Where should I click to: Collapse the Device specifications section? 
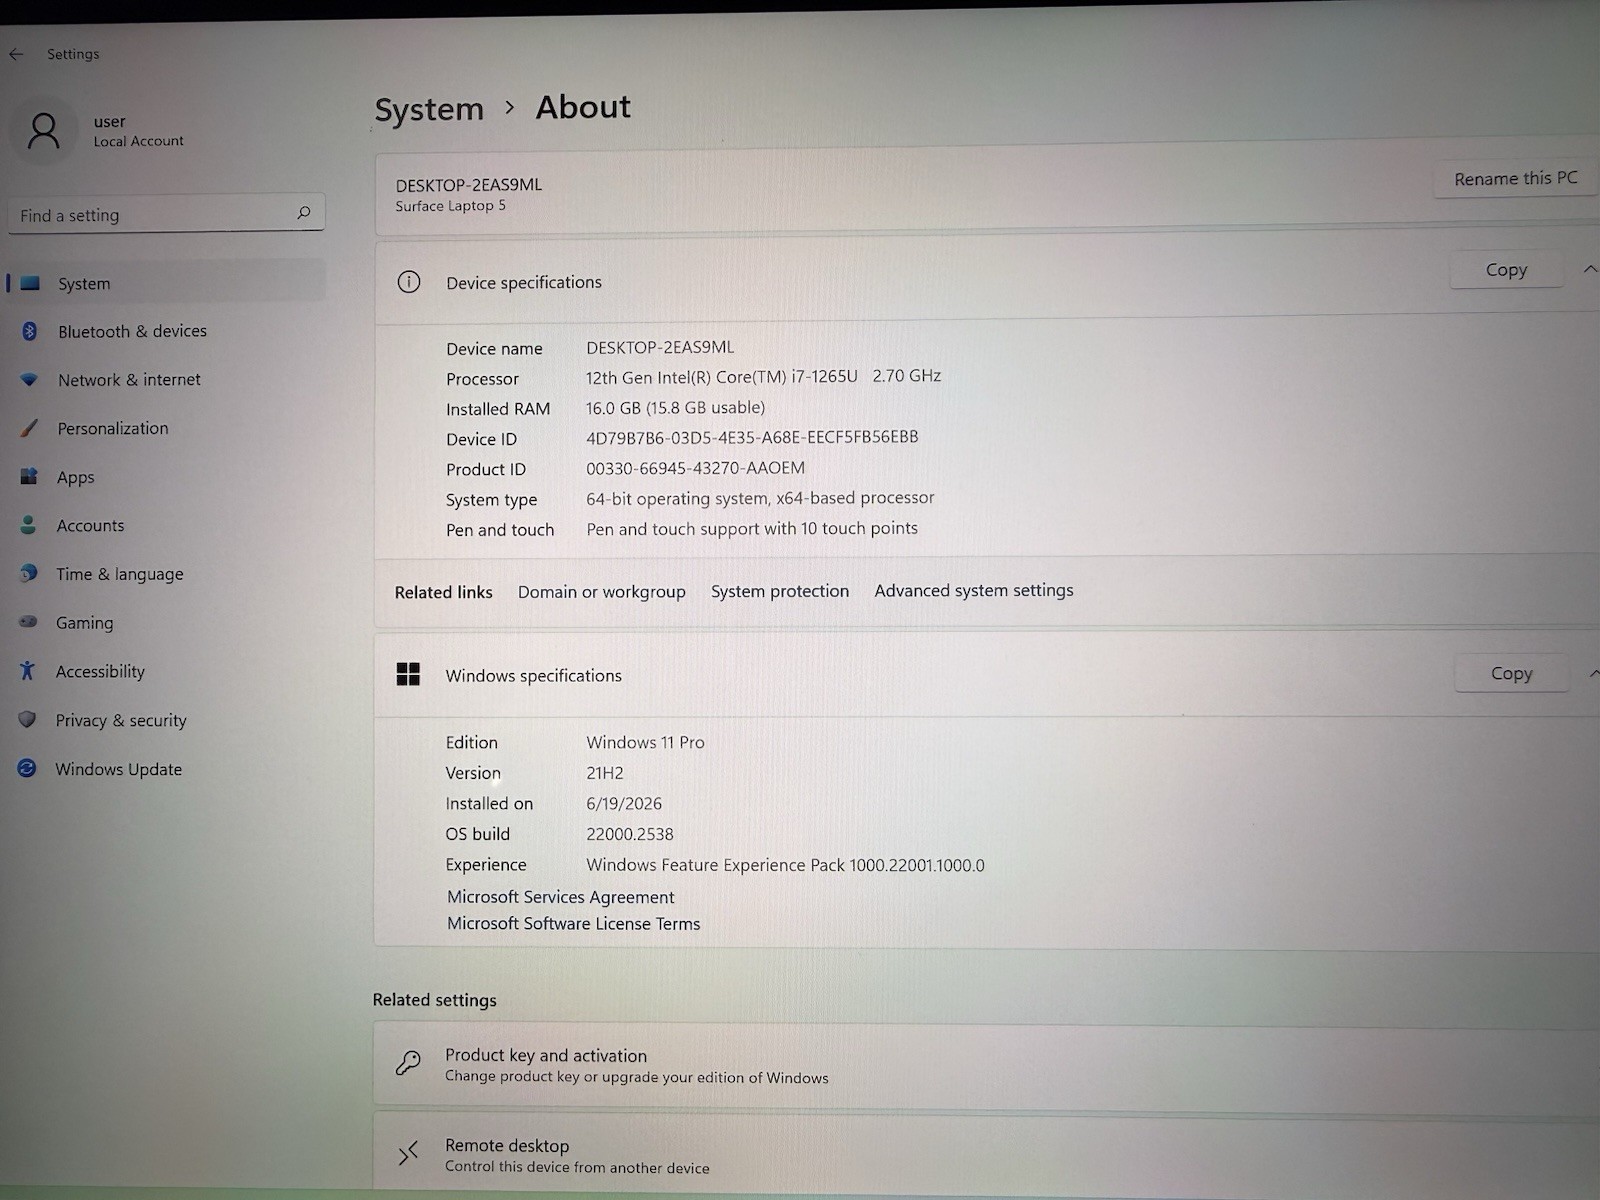(1589, 269)
